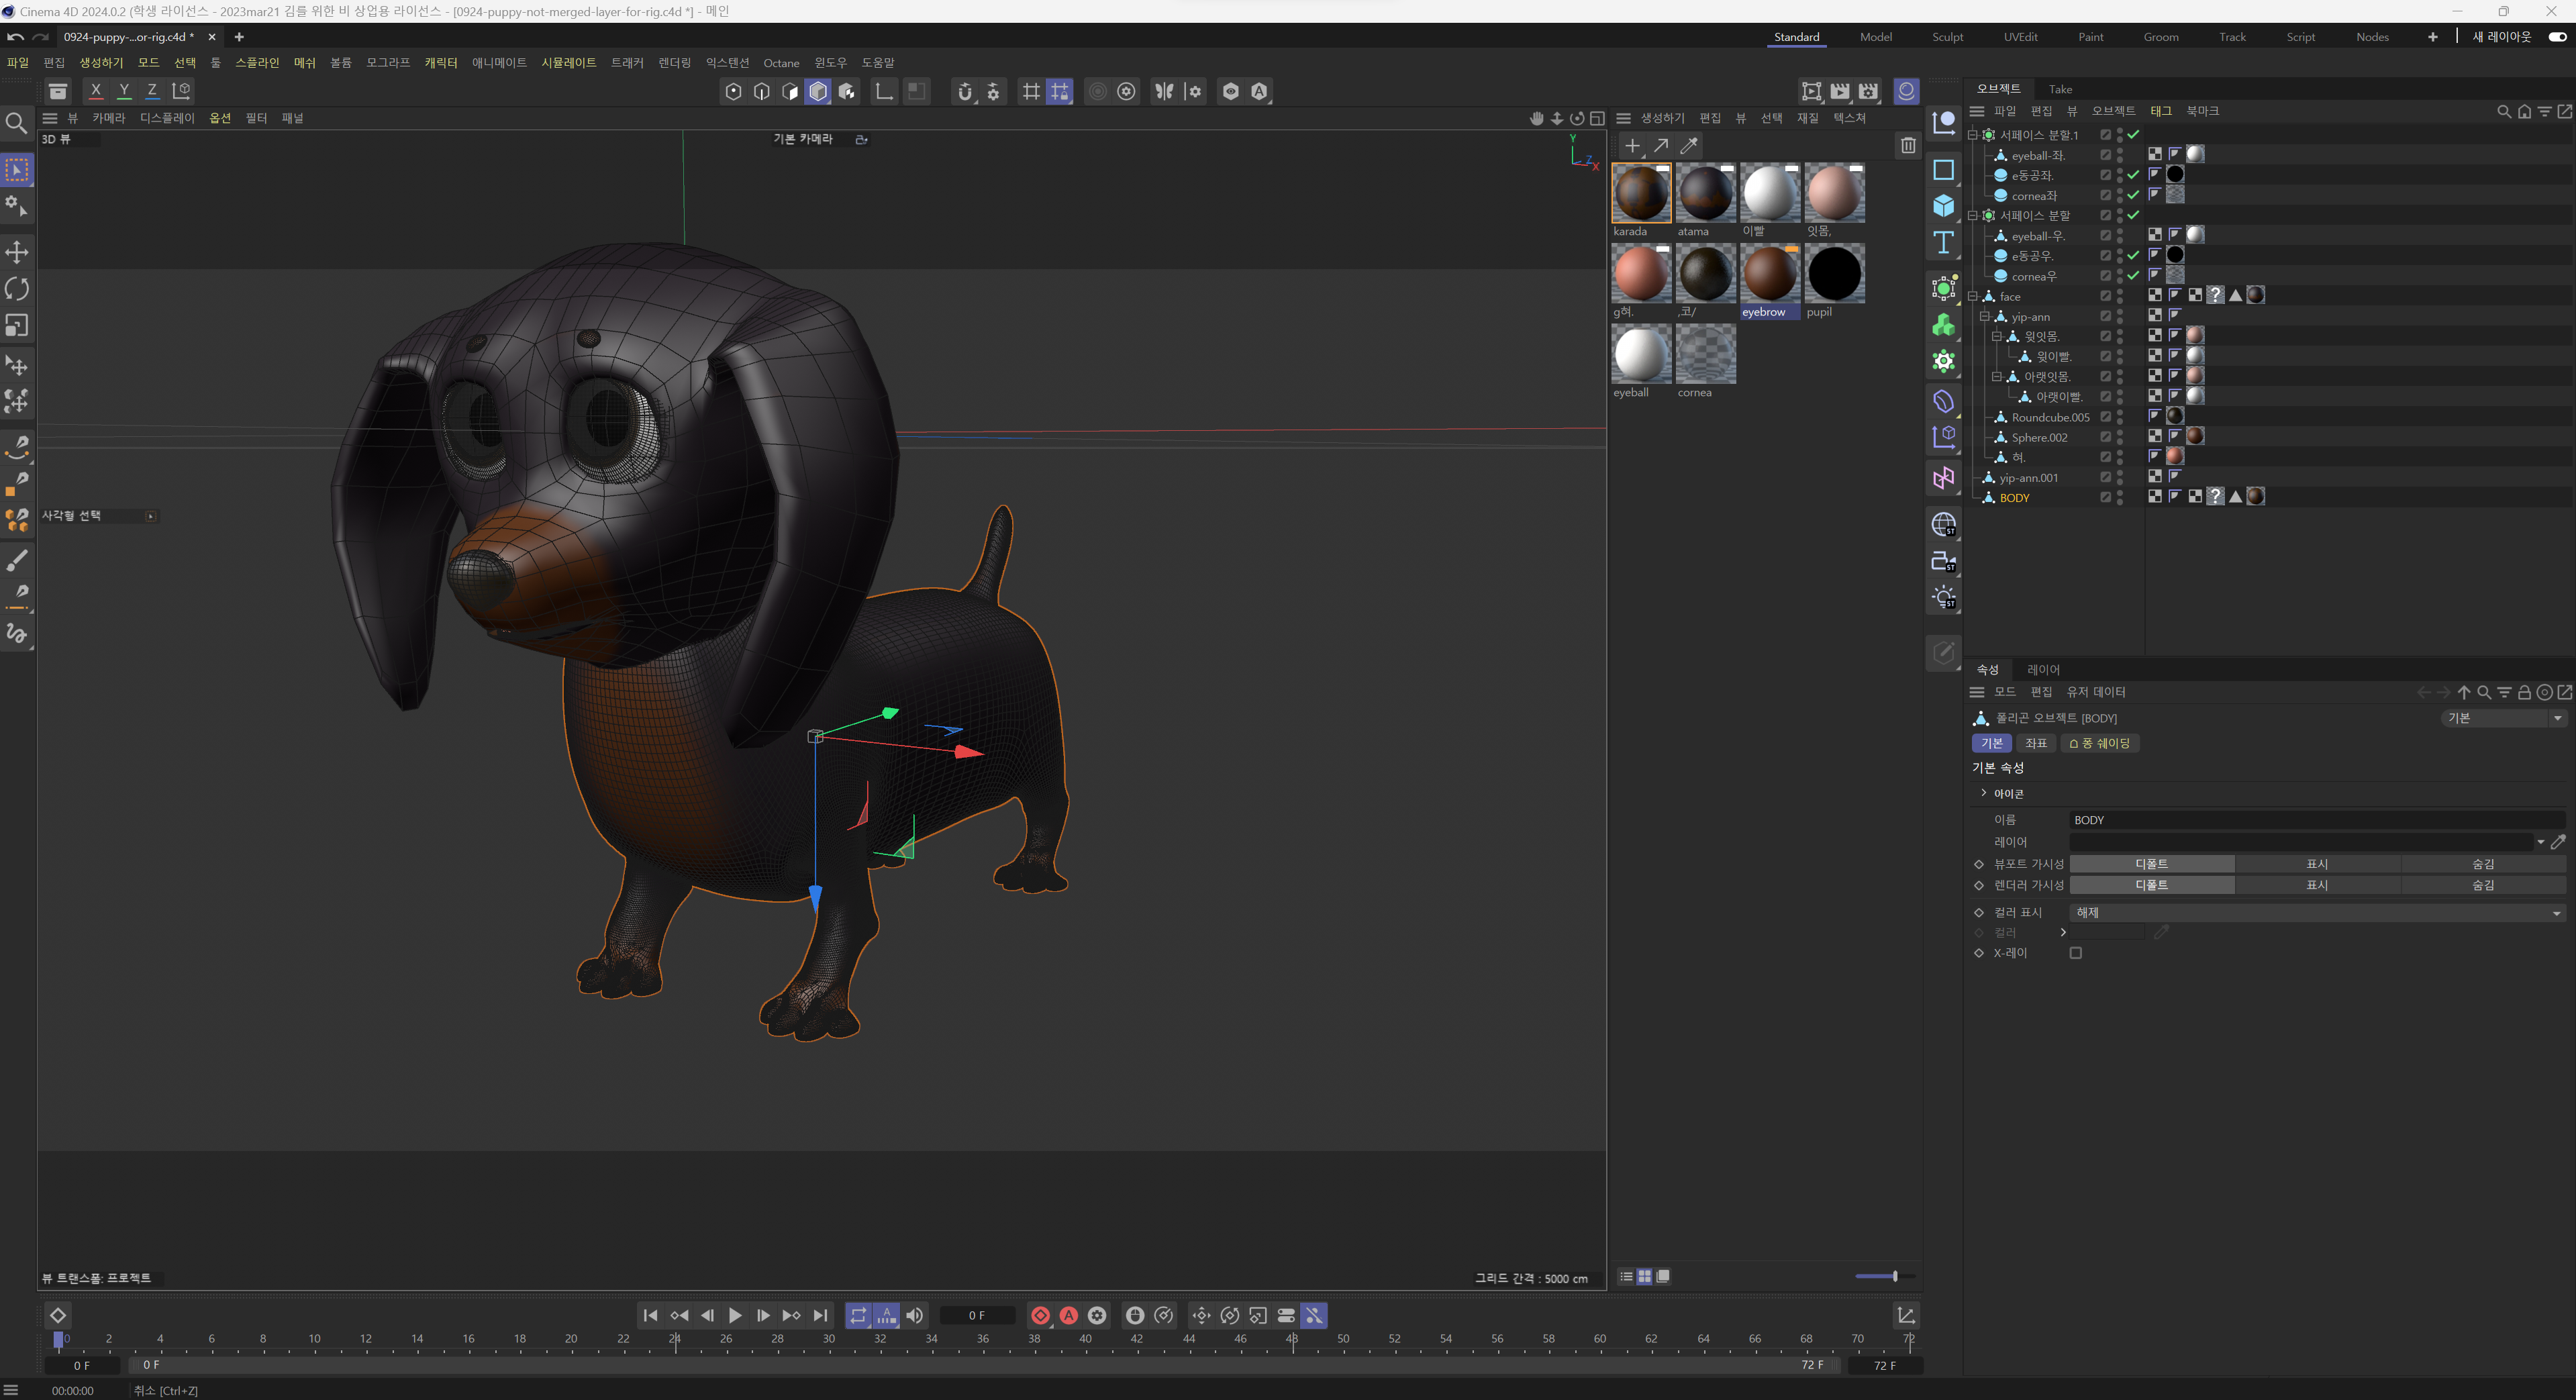Viewport: 2576px width, 1400px height.
Task: Click record active objects keyframe button
Action: tap(1040, 1315)
